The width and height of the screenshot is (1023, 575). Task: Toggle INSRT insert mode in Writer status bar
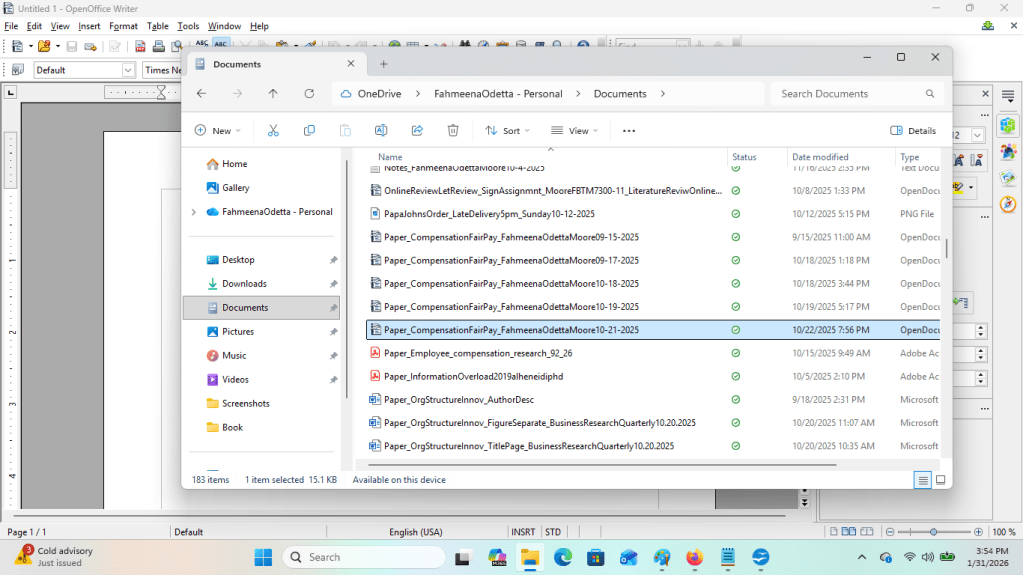[522, 532]
